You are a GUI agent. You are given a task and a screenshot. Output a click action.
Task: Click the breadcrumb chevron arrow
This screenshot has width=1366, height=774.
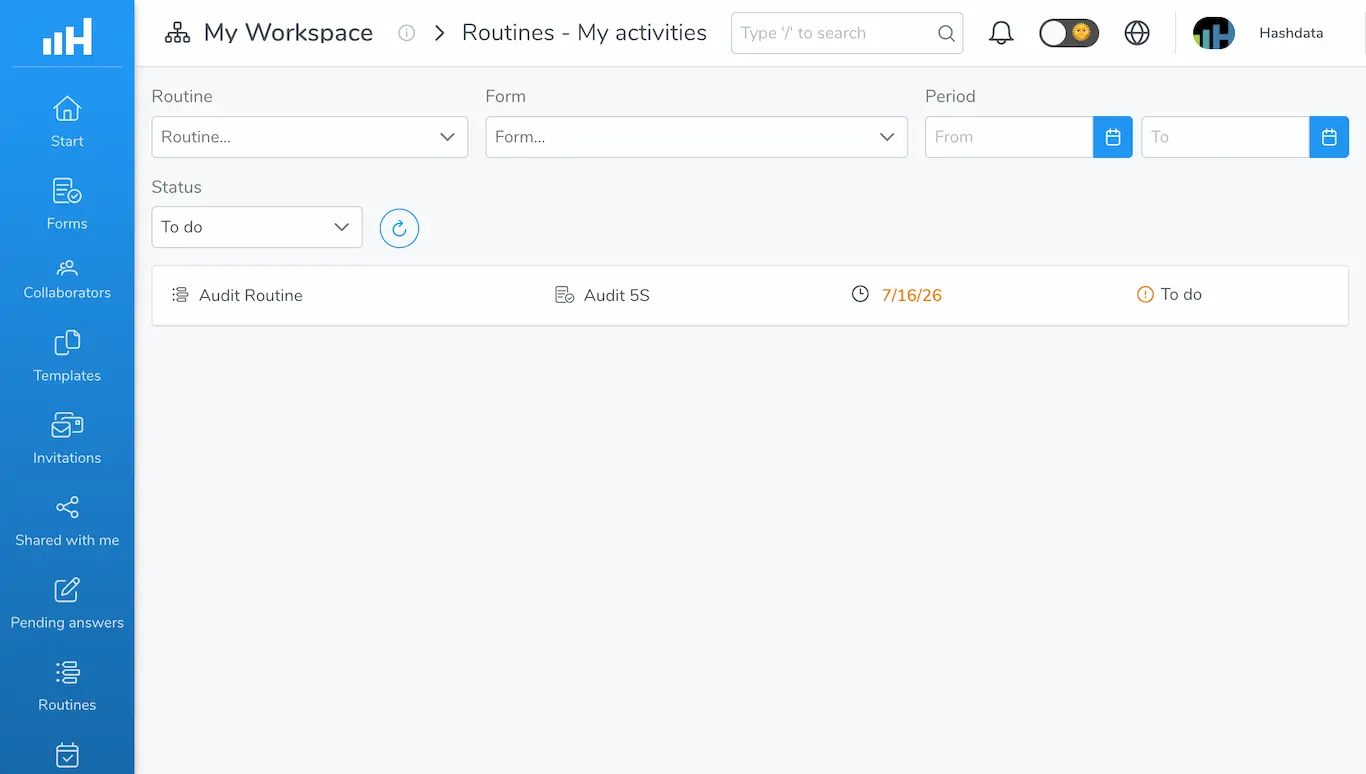click(440, 33)
